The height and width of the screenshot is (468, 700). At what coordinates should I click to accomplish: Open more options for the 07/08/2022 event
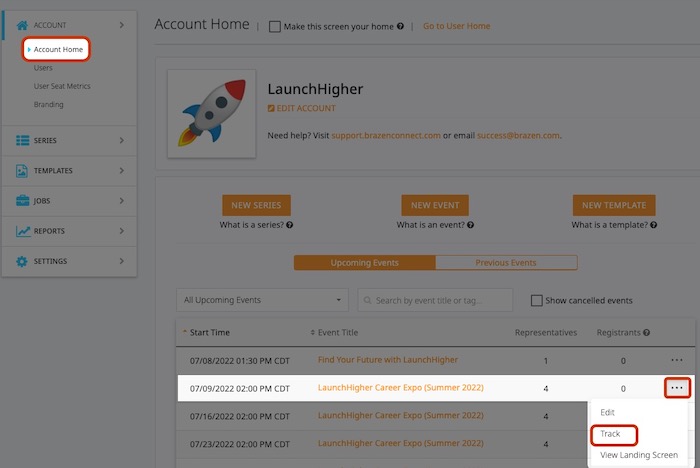[677, 360]
